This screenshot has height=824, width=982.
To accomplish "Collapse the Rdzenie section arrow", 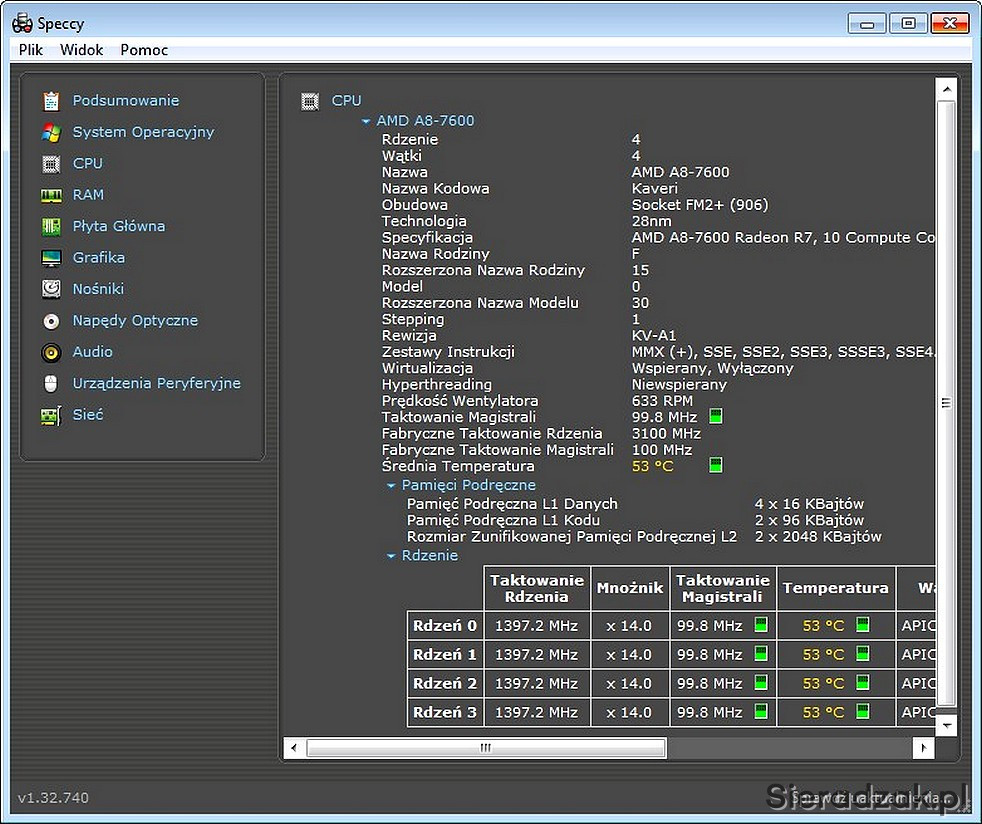I will (391, 556).
